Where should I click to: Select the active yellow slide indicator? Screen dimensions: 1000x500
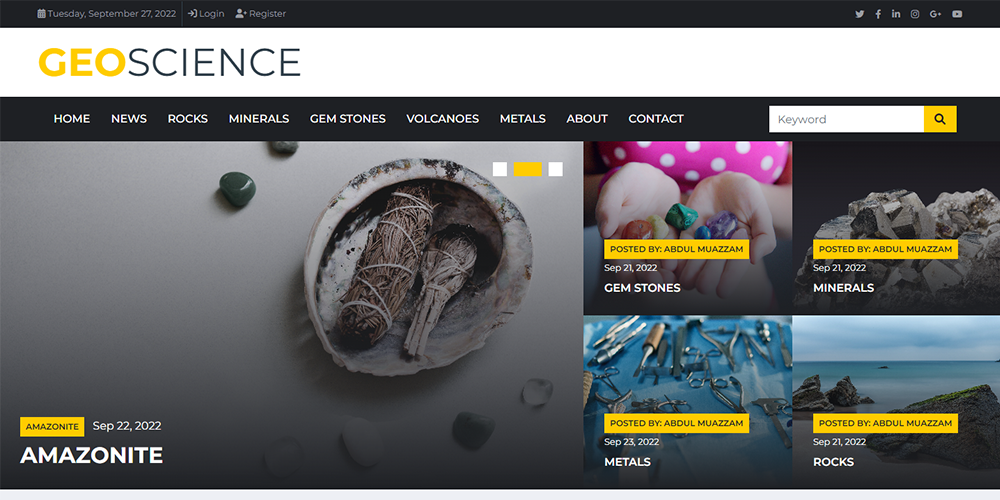coord(527,169)
